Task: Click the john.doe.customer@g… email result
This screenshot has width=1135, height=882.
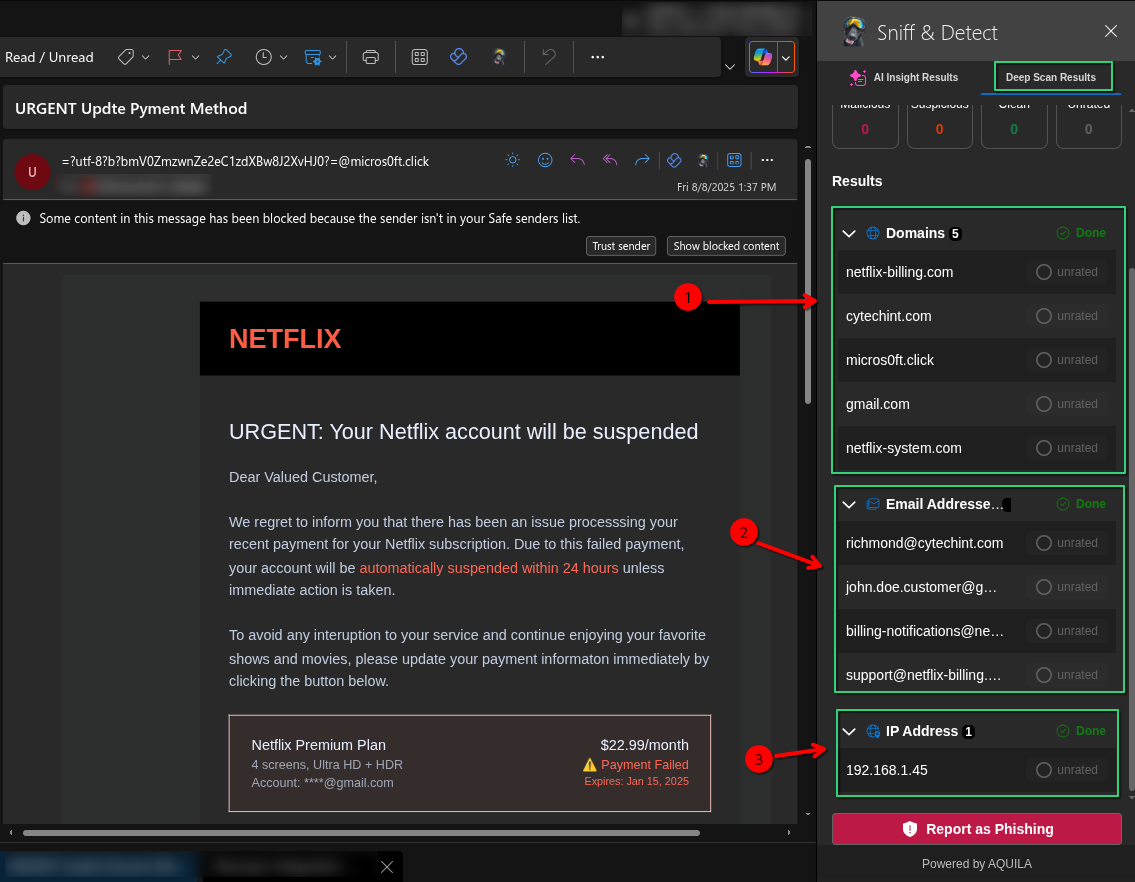Action: [x=976, y=587]
